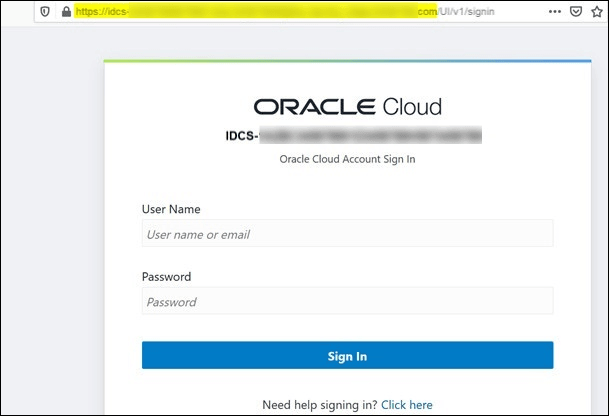Click the Oracle Cloud logo

click(x=348, y=107)
